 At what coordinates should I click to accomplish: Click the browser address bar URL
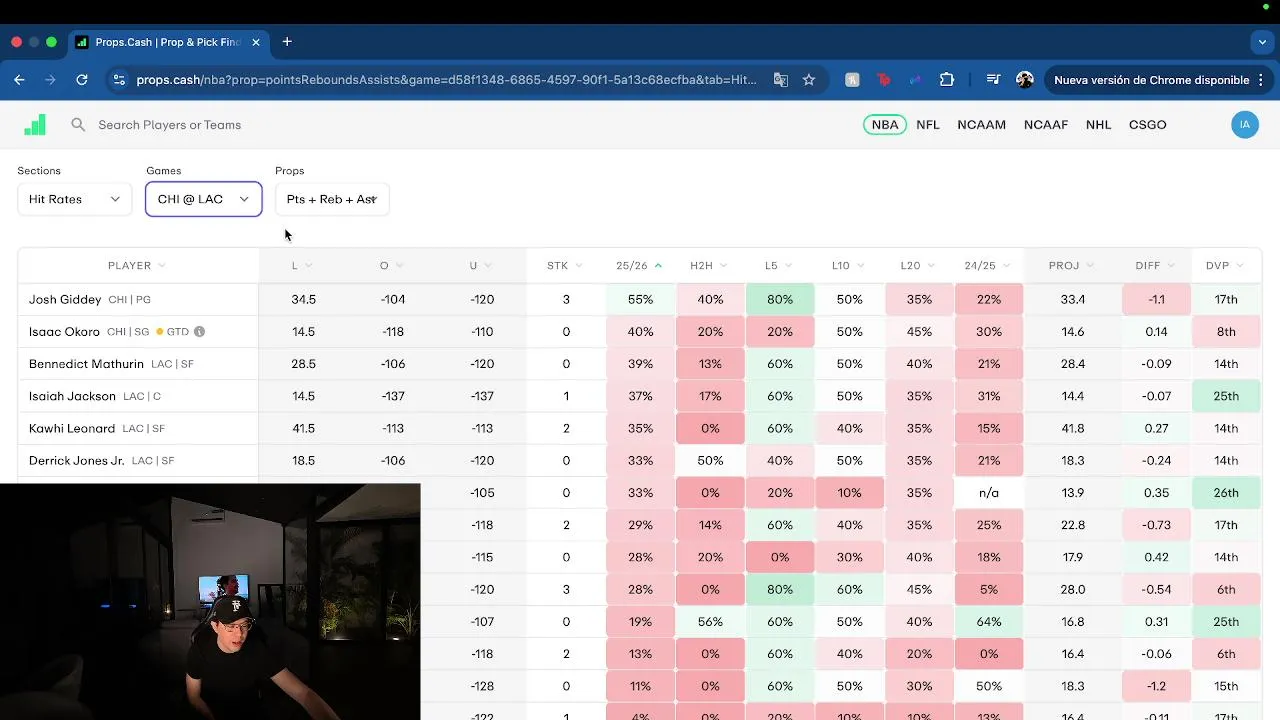tap(446, 80)
